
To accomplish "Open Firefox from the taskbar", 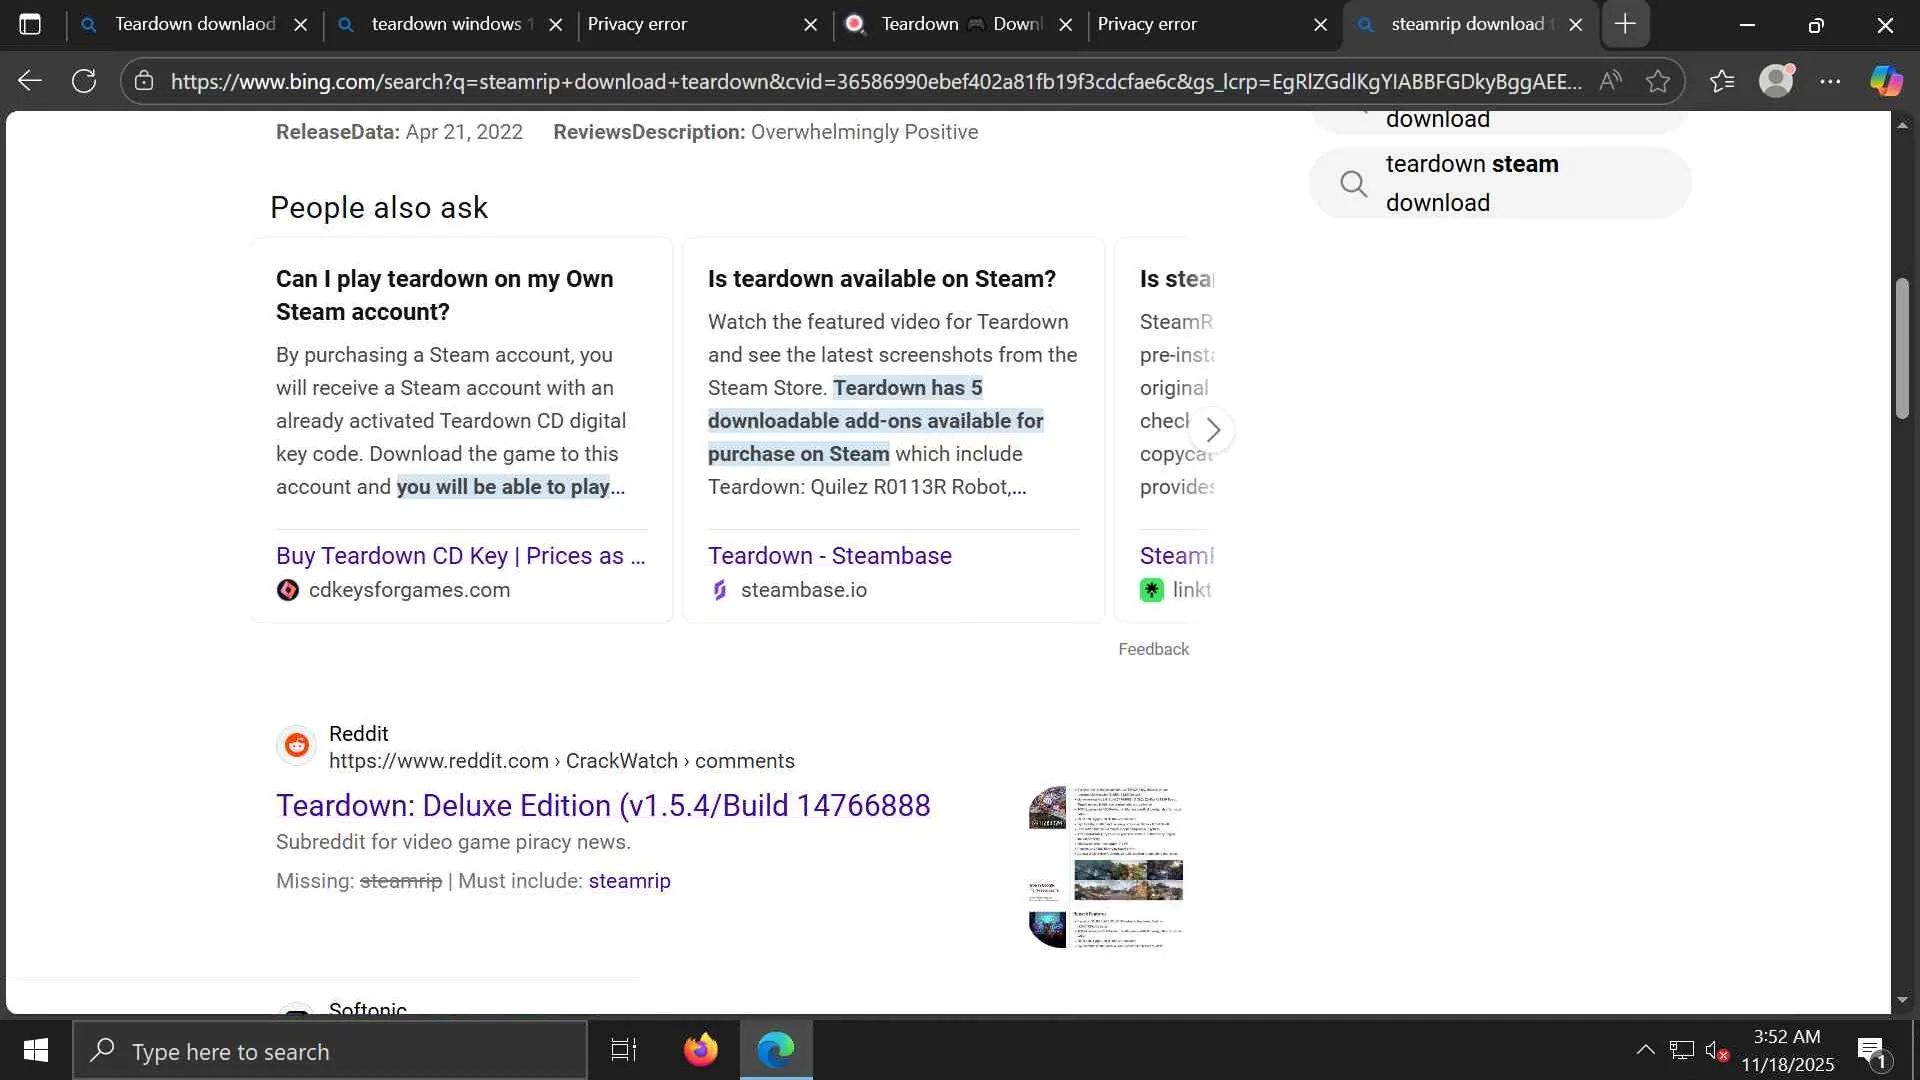I will pyautogui.click(x=700, y=1050).
